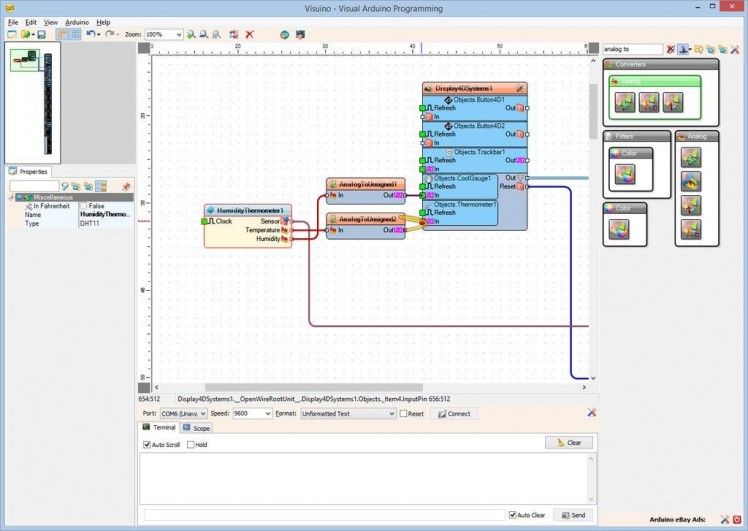This screenshot has width=748, height=531.
Task: Click the red X delete toolbar icon
Action: coord(249,34)
